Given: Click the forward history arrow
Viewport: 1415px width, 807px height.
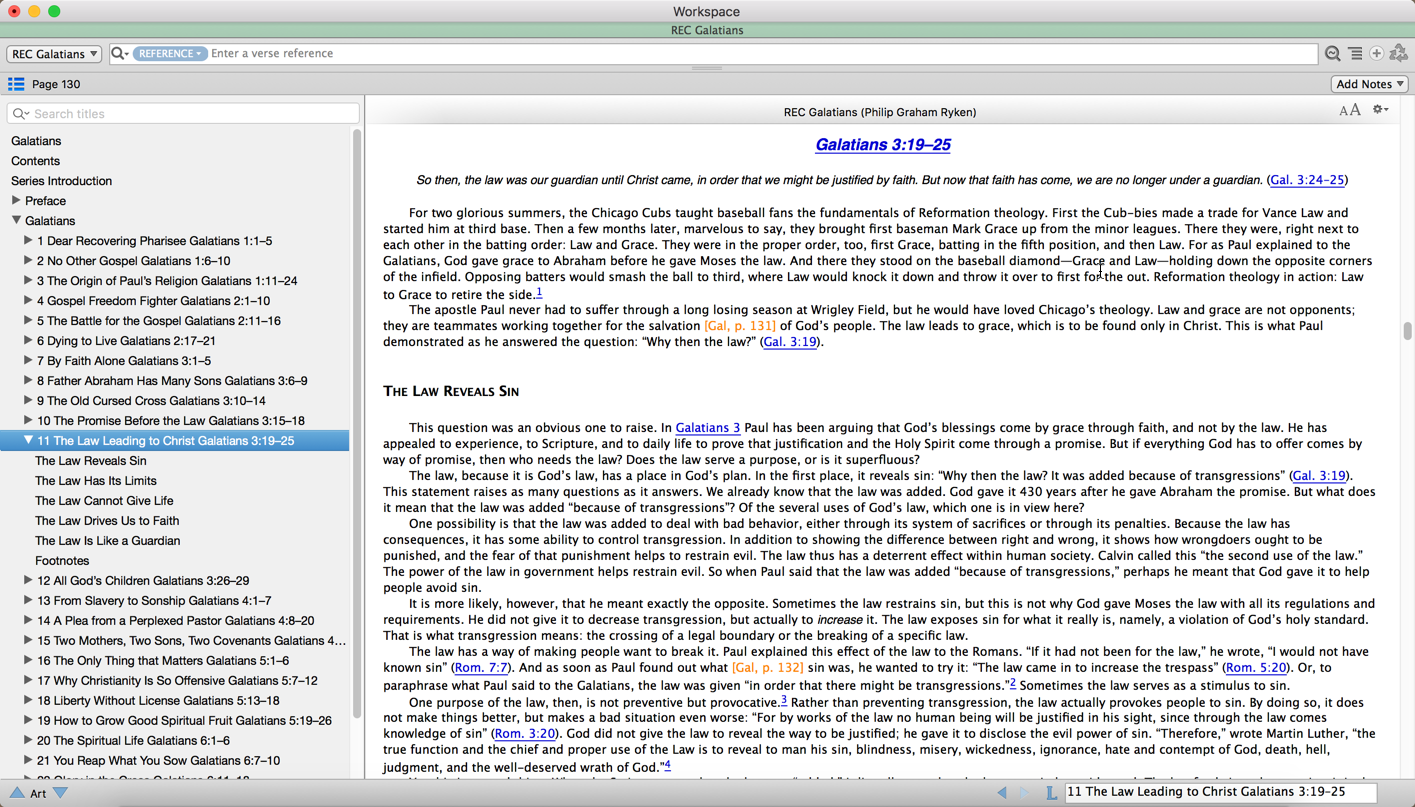Looking at the screenshot, I should 1024,792.
